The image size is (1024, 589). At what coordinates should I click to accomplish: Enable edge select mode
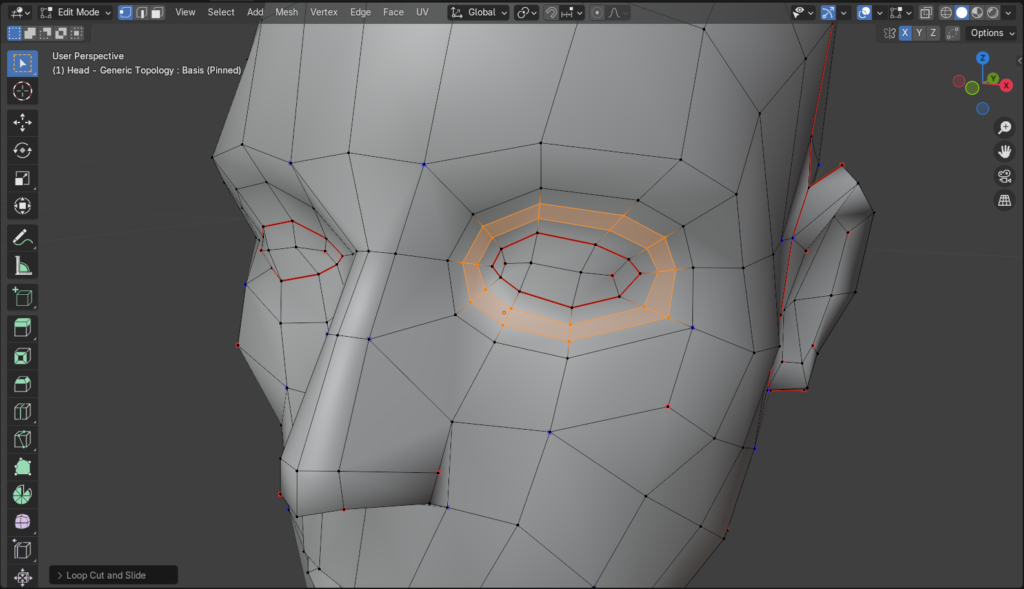141,12
